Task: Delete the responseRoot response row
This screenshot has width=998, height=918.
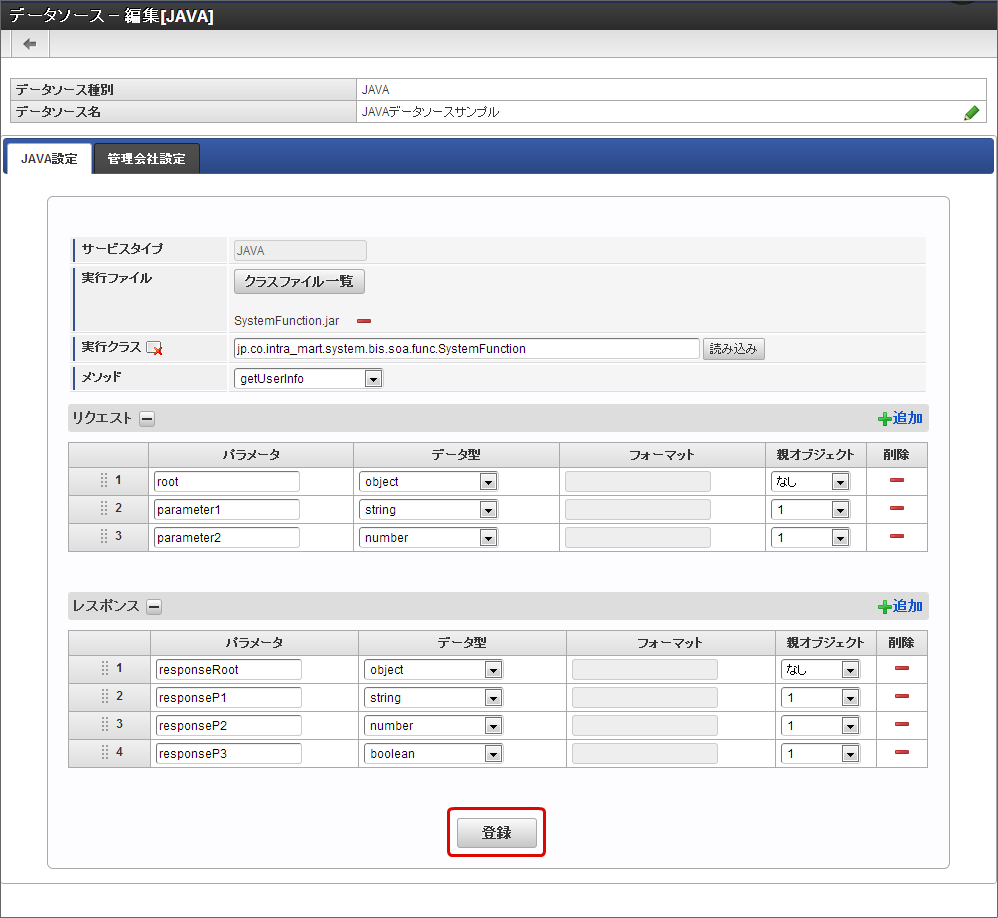Action: pyautogui.click(x=901, y=669)
